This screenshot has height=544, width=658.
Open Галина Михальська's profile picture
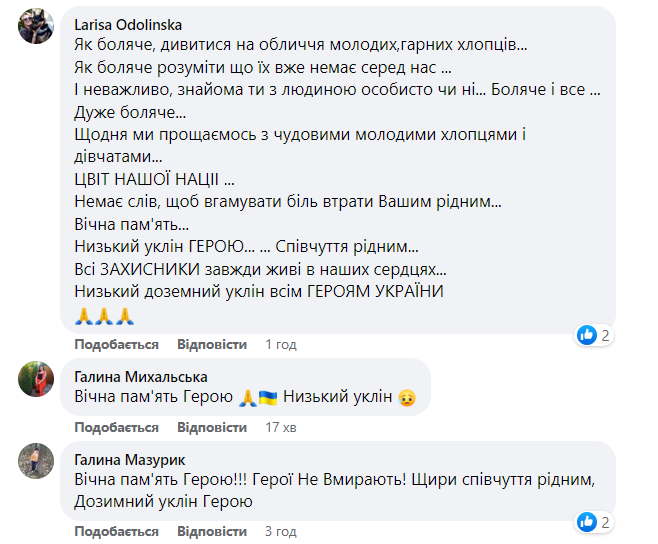coord(36,378)
